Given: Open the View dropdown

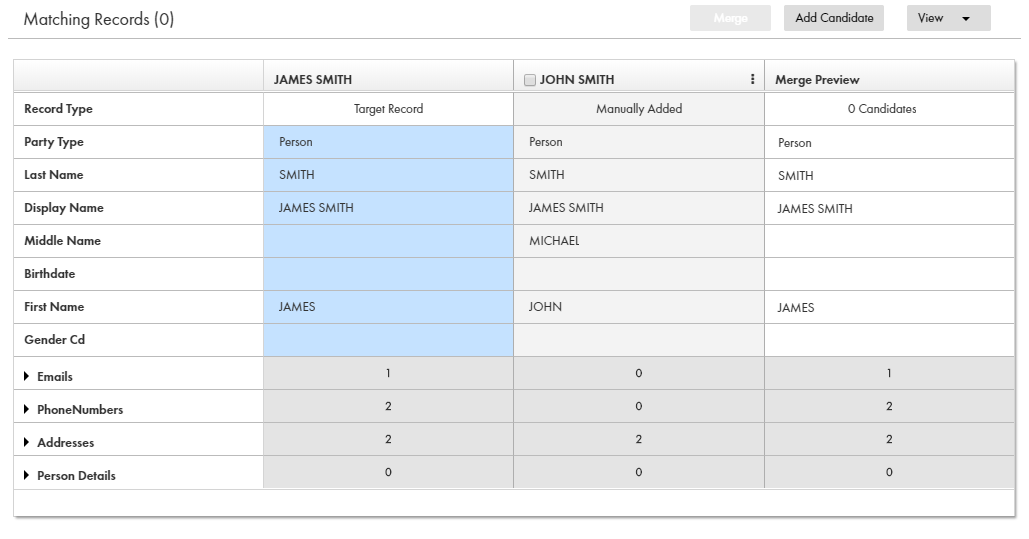Looking at the screenshot, I should pos(948,18).
